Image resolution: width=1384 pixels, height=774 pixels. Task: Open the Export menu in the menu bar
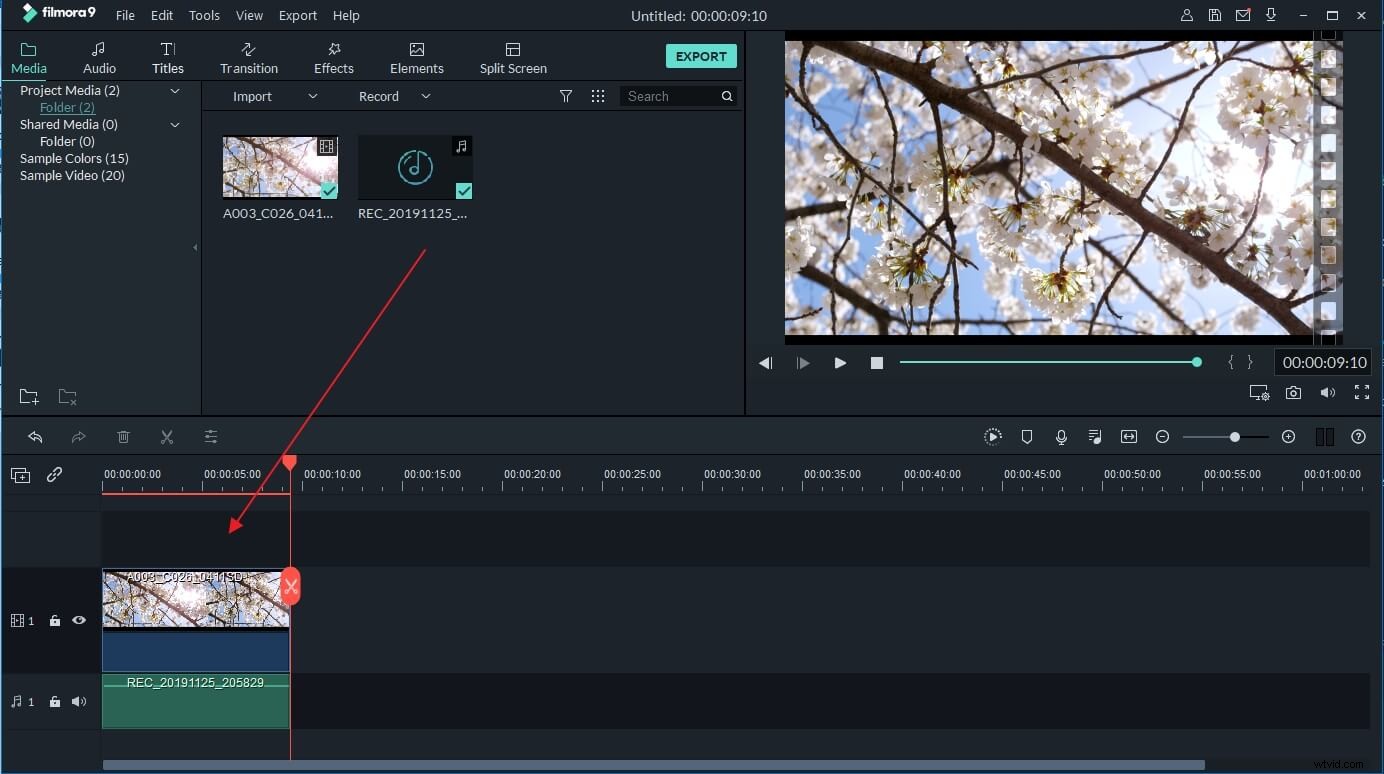pos(297,15)
